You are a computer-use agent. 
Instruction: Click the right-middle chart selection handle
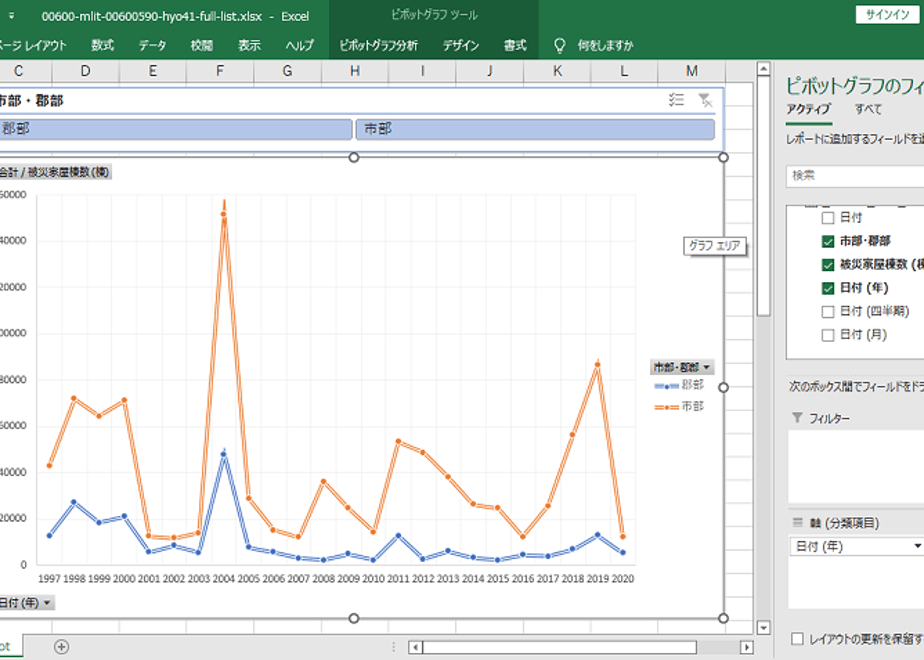pos(724,387)
